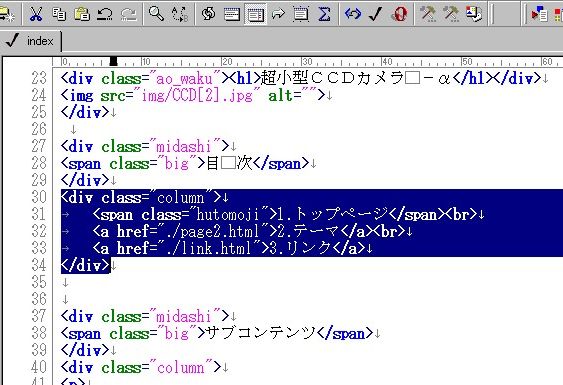Open Find with the magnifying glass icon
This screenshot has height=385, width=563.
pos(157,14)
